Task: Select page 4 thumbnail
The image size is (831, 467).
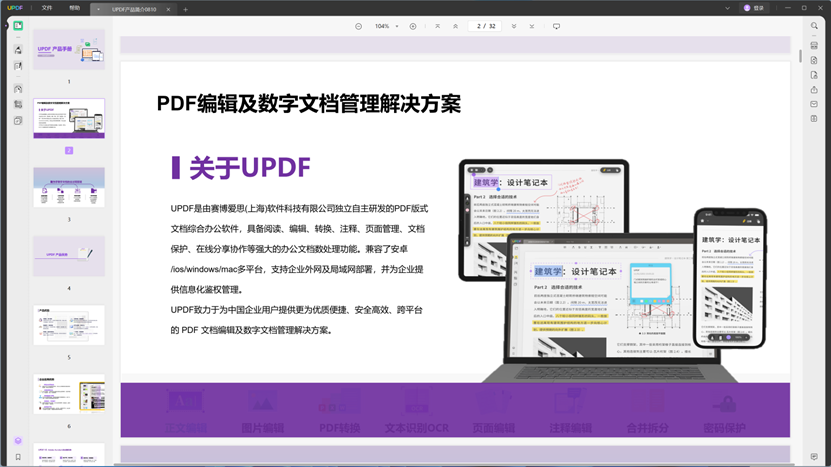Action: coord(69,256)
